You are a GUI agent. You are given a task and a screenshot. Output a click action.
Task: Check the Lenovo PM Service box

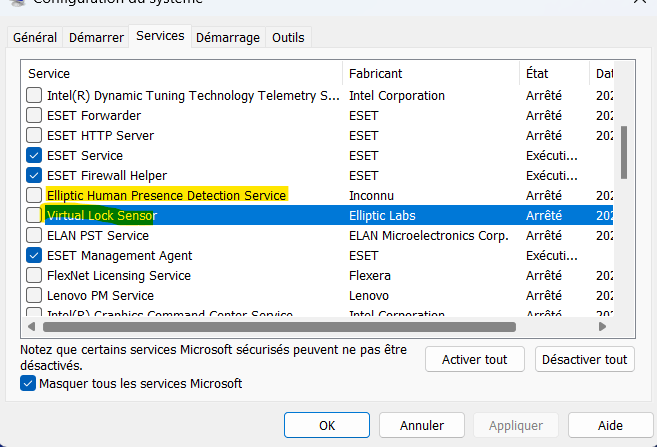pyautogui.click(x=34, y=295)
